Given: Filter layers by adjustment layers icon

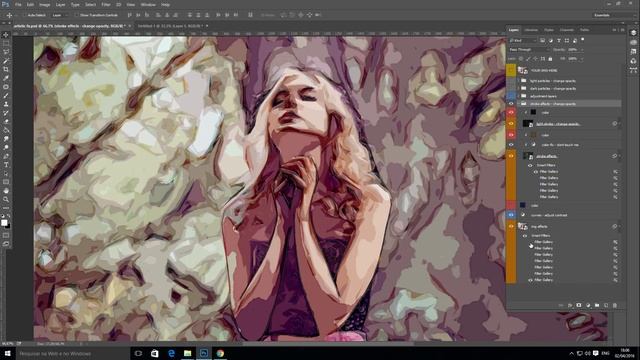Looking at the screenshot, I should 551,40.
